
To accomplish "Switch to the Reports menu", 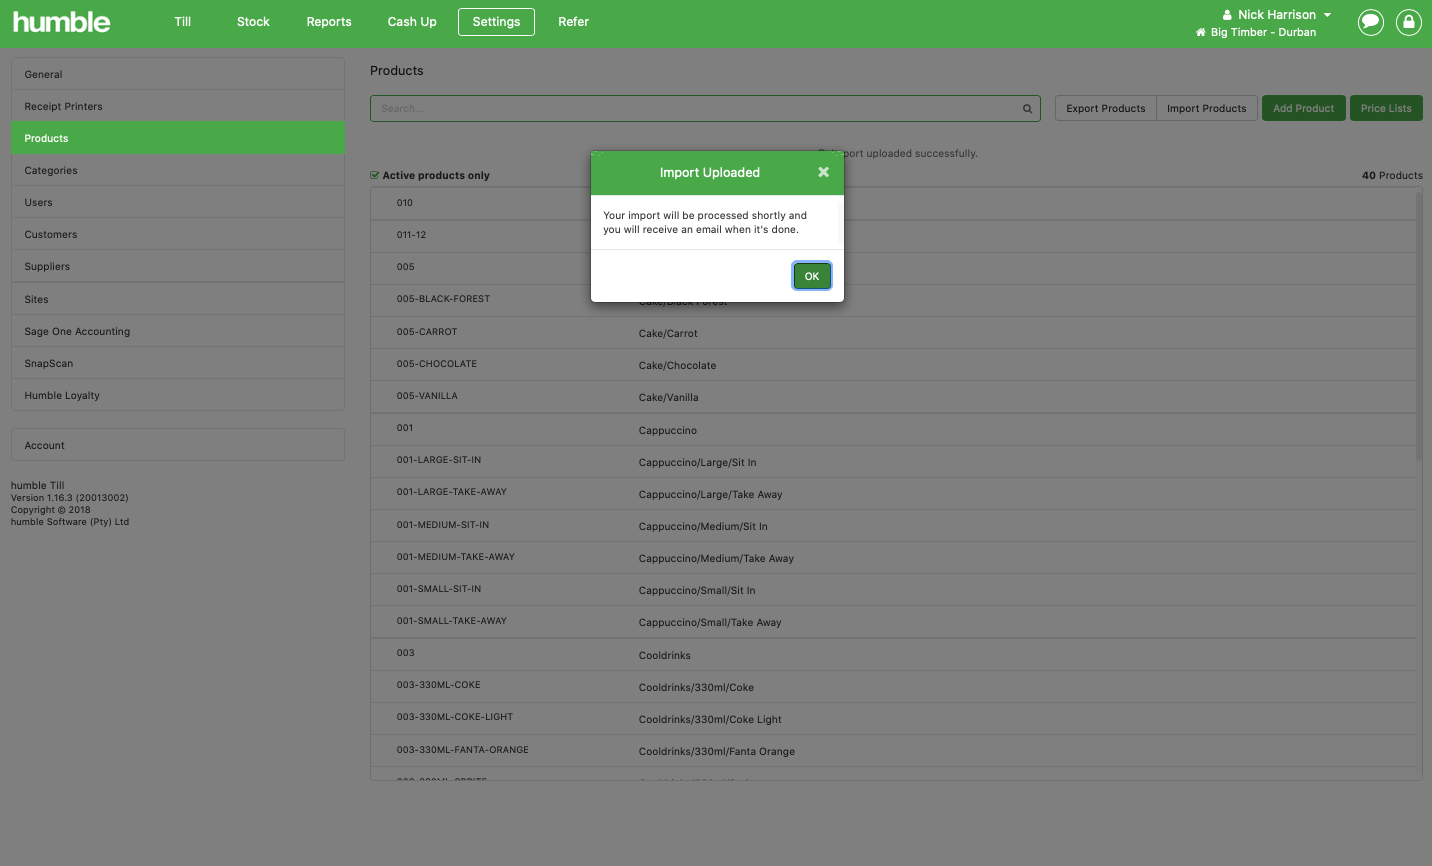I will click(328, 21).
